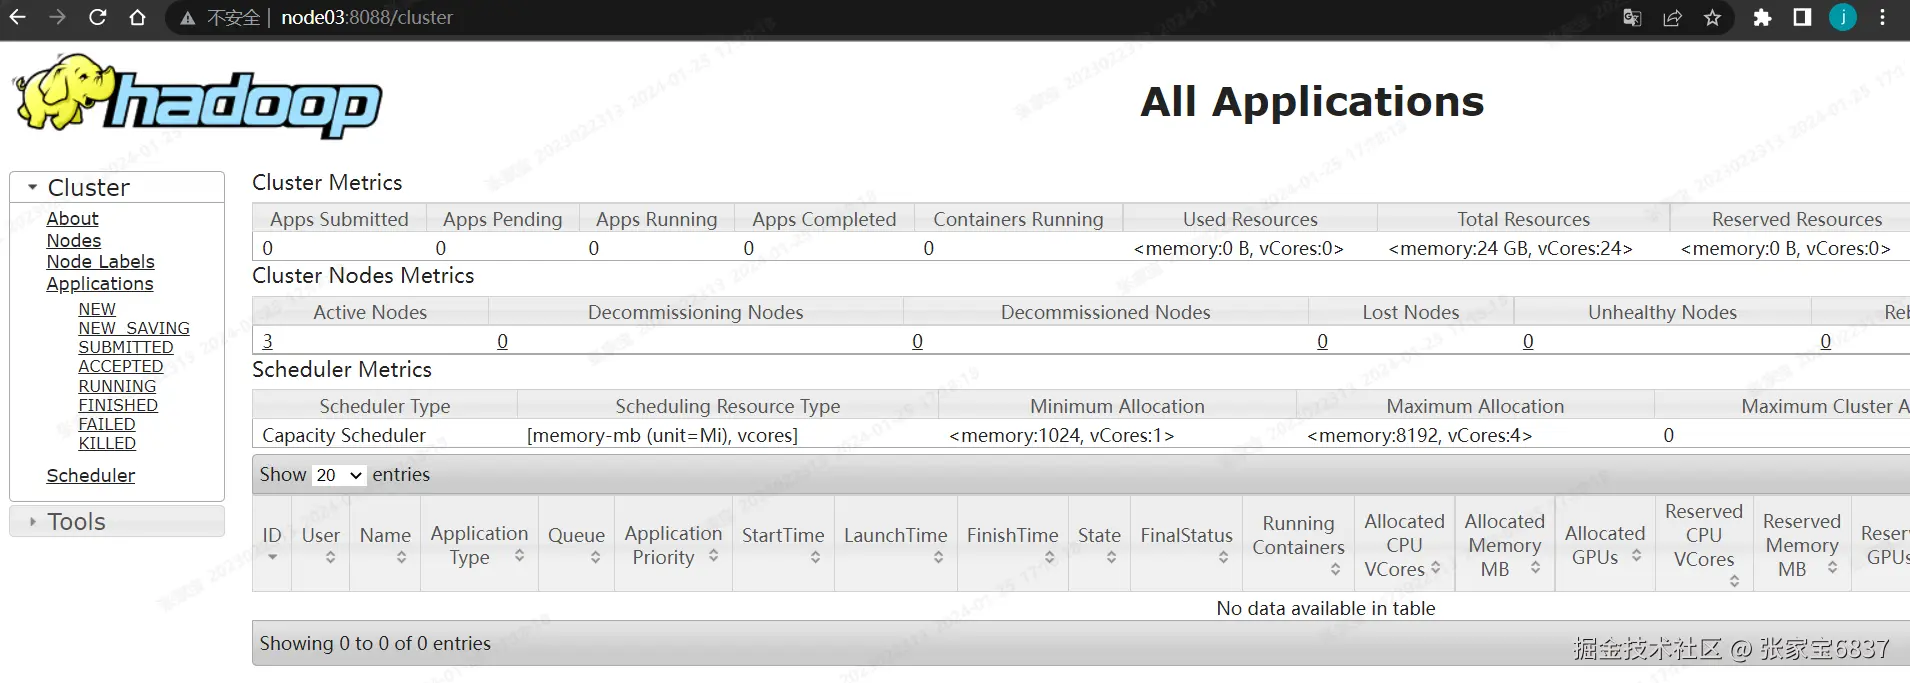Filter applications by FINISHED state
The height and width of the screenshot is (683, 1910).
coord(118,405)
